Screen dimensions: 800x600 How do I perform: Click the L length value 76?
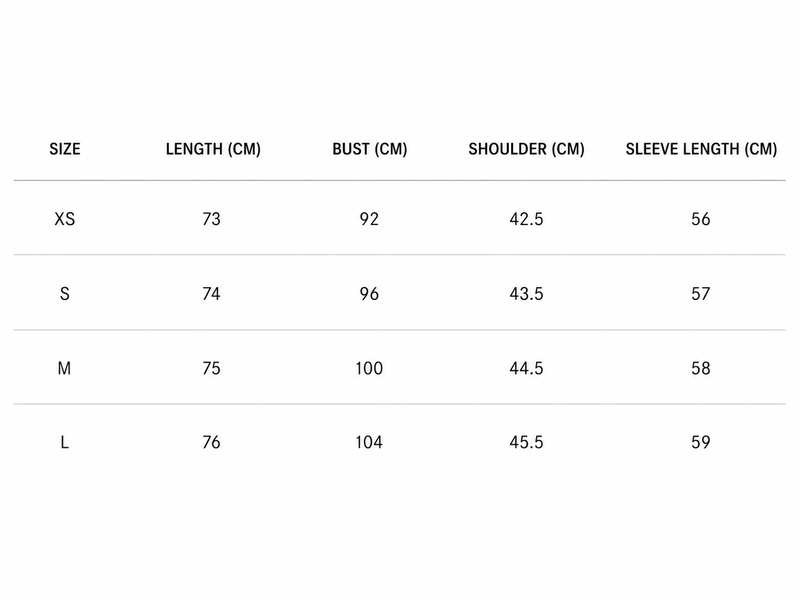click(x=211, y=442)
